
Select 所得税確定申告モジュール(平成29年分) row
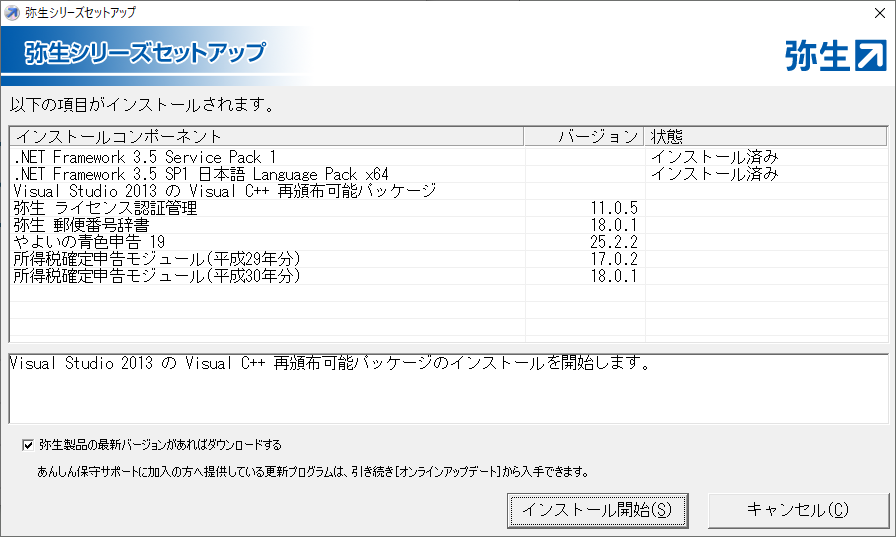(449, 259)
